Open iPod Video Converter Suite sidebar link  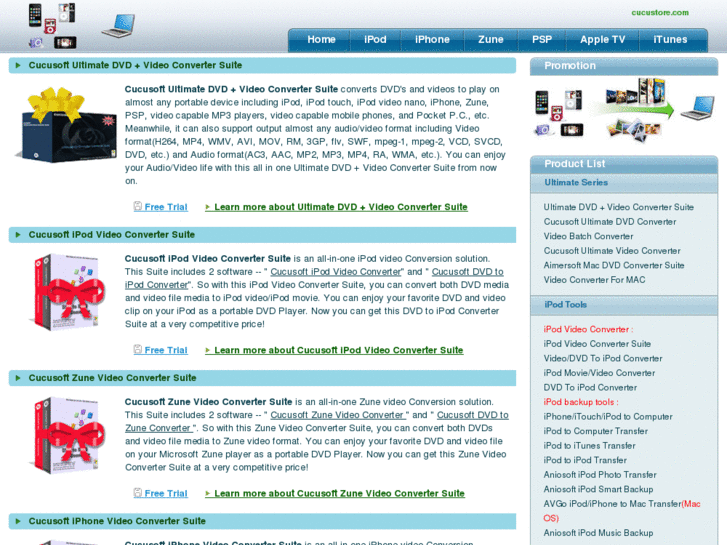597,344
